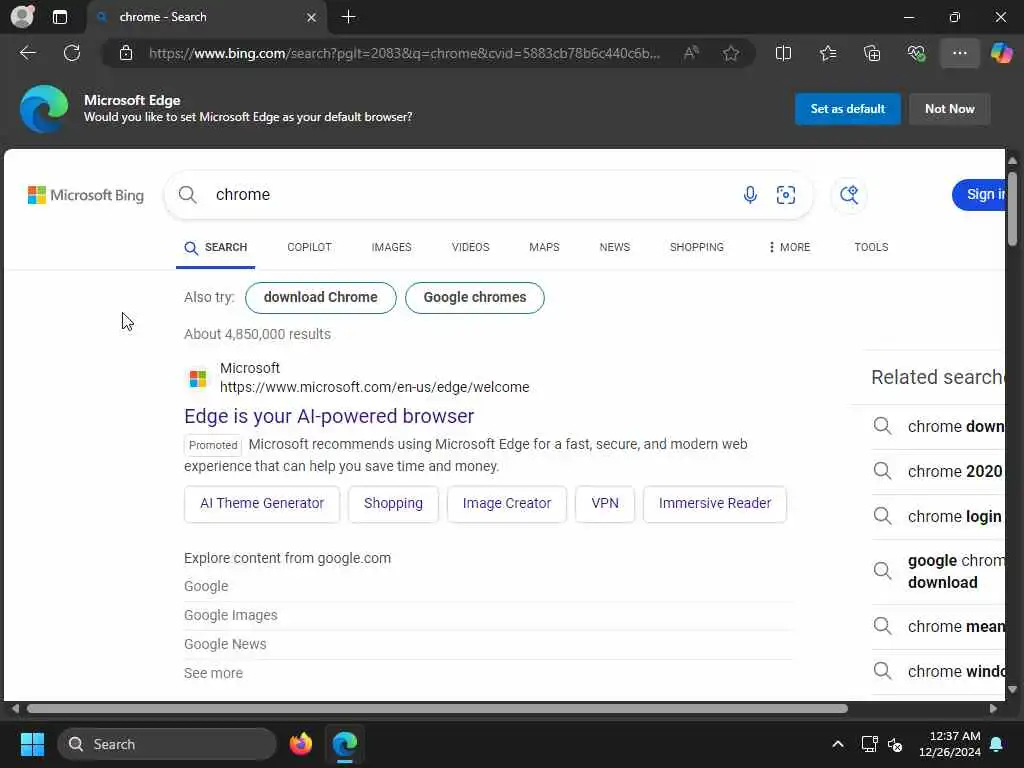Open Copilot sidebar icon

point(1001,53)
